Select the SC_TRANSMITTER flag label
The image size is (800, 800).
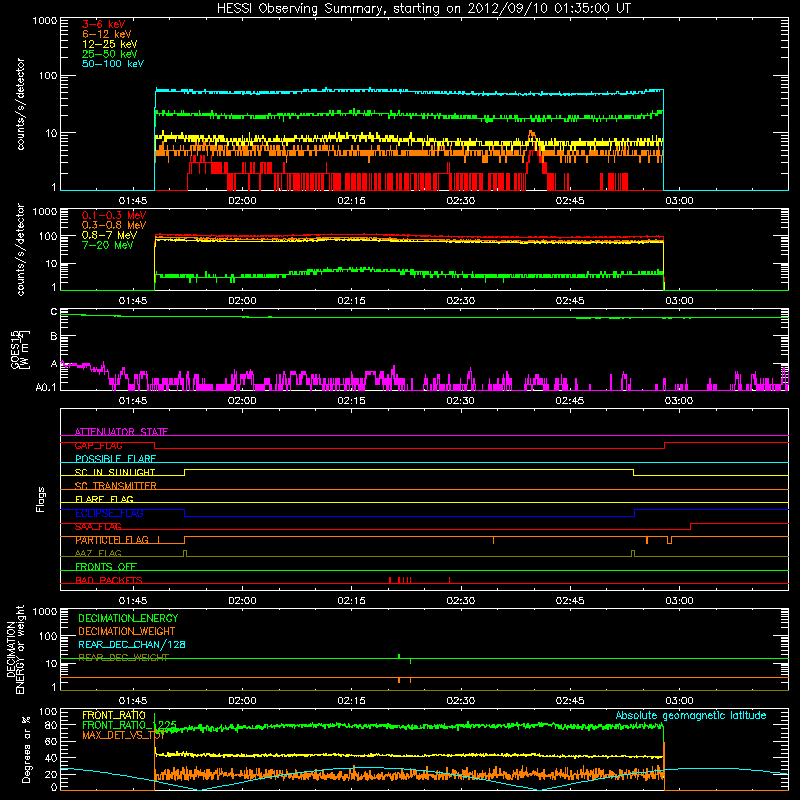(x=116, y=486)
